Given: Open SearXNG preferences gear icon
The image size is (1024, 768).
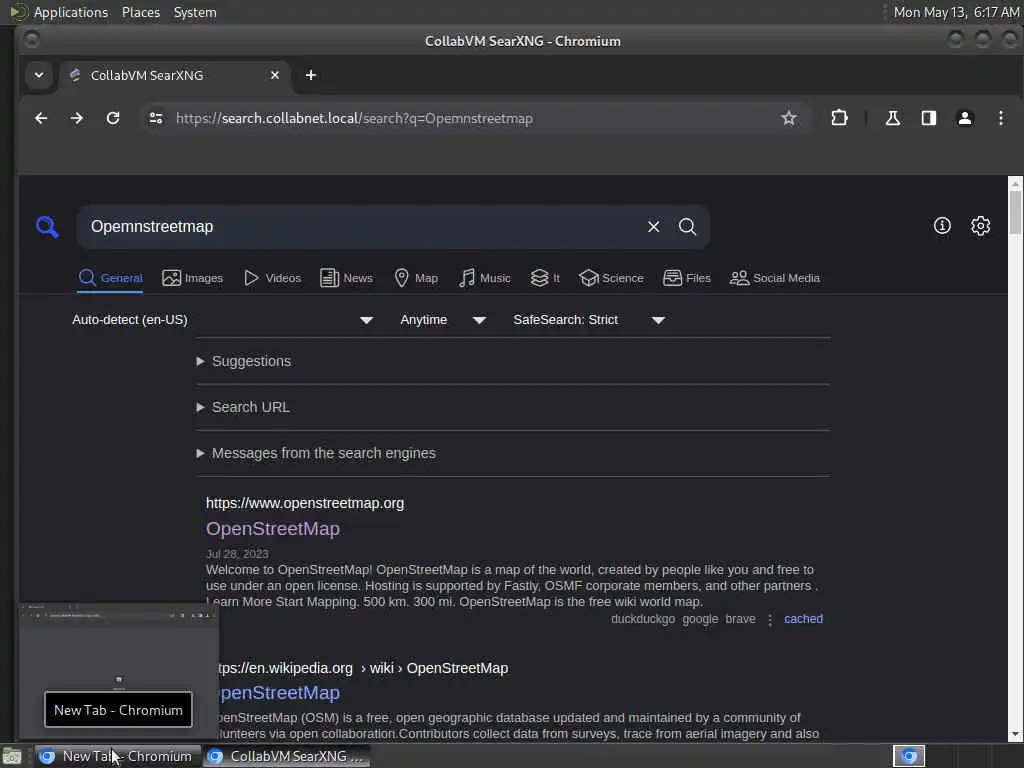Looking at the screenshot, I should point(980,226).
